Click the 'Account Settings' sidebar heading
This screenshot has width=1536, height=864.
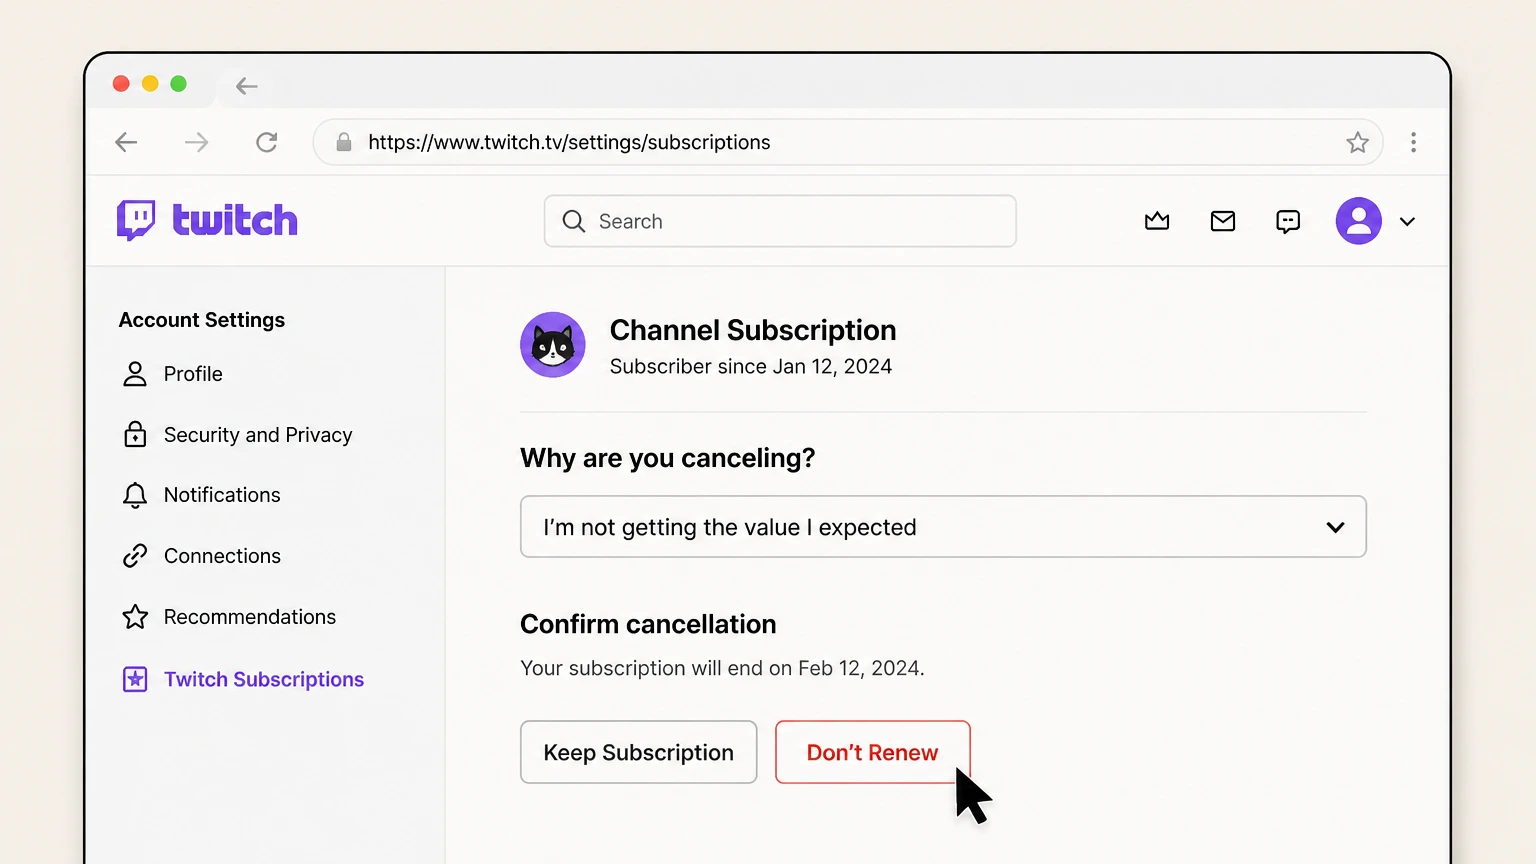tap(202, 320)
